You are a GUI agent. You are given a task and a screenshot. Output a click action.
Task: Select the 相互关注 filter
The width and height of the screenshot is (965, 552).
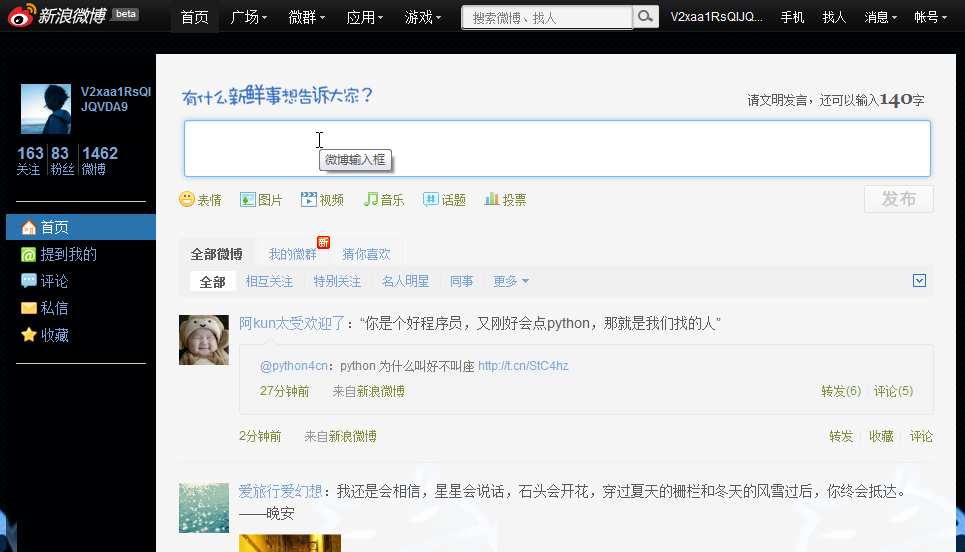269,281
